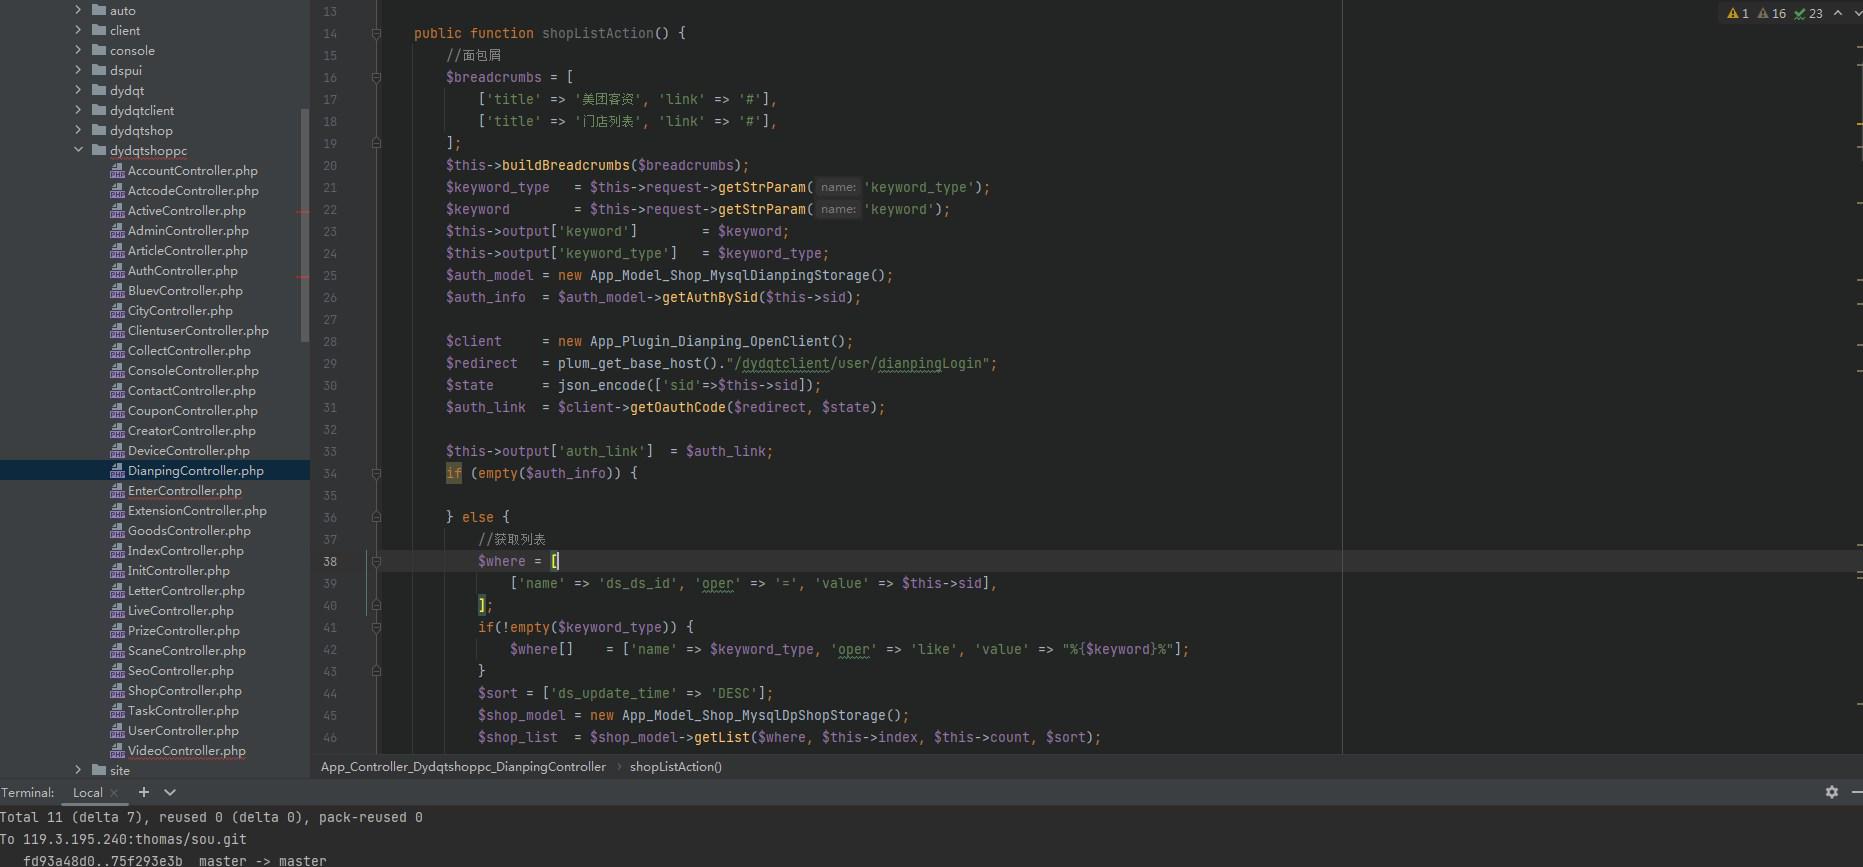The width and height of the screenshot is (1863, 867).
Task: Click the folder icon of site
Action: (x=99, y=770)
